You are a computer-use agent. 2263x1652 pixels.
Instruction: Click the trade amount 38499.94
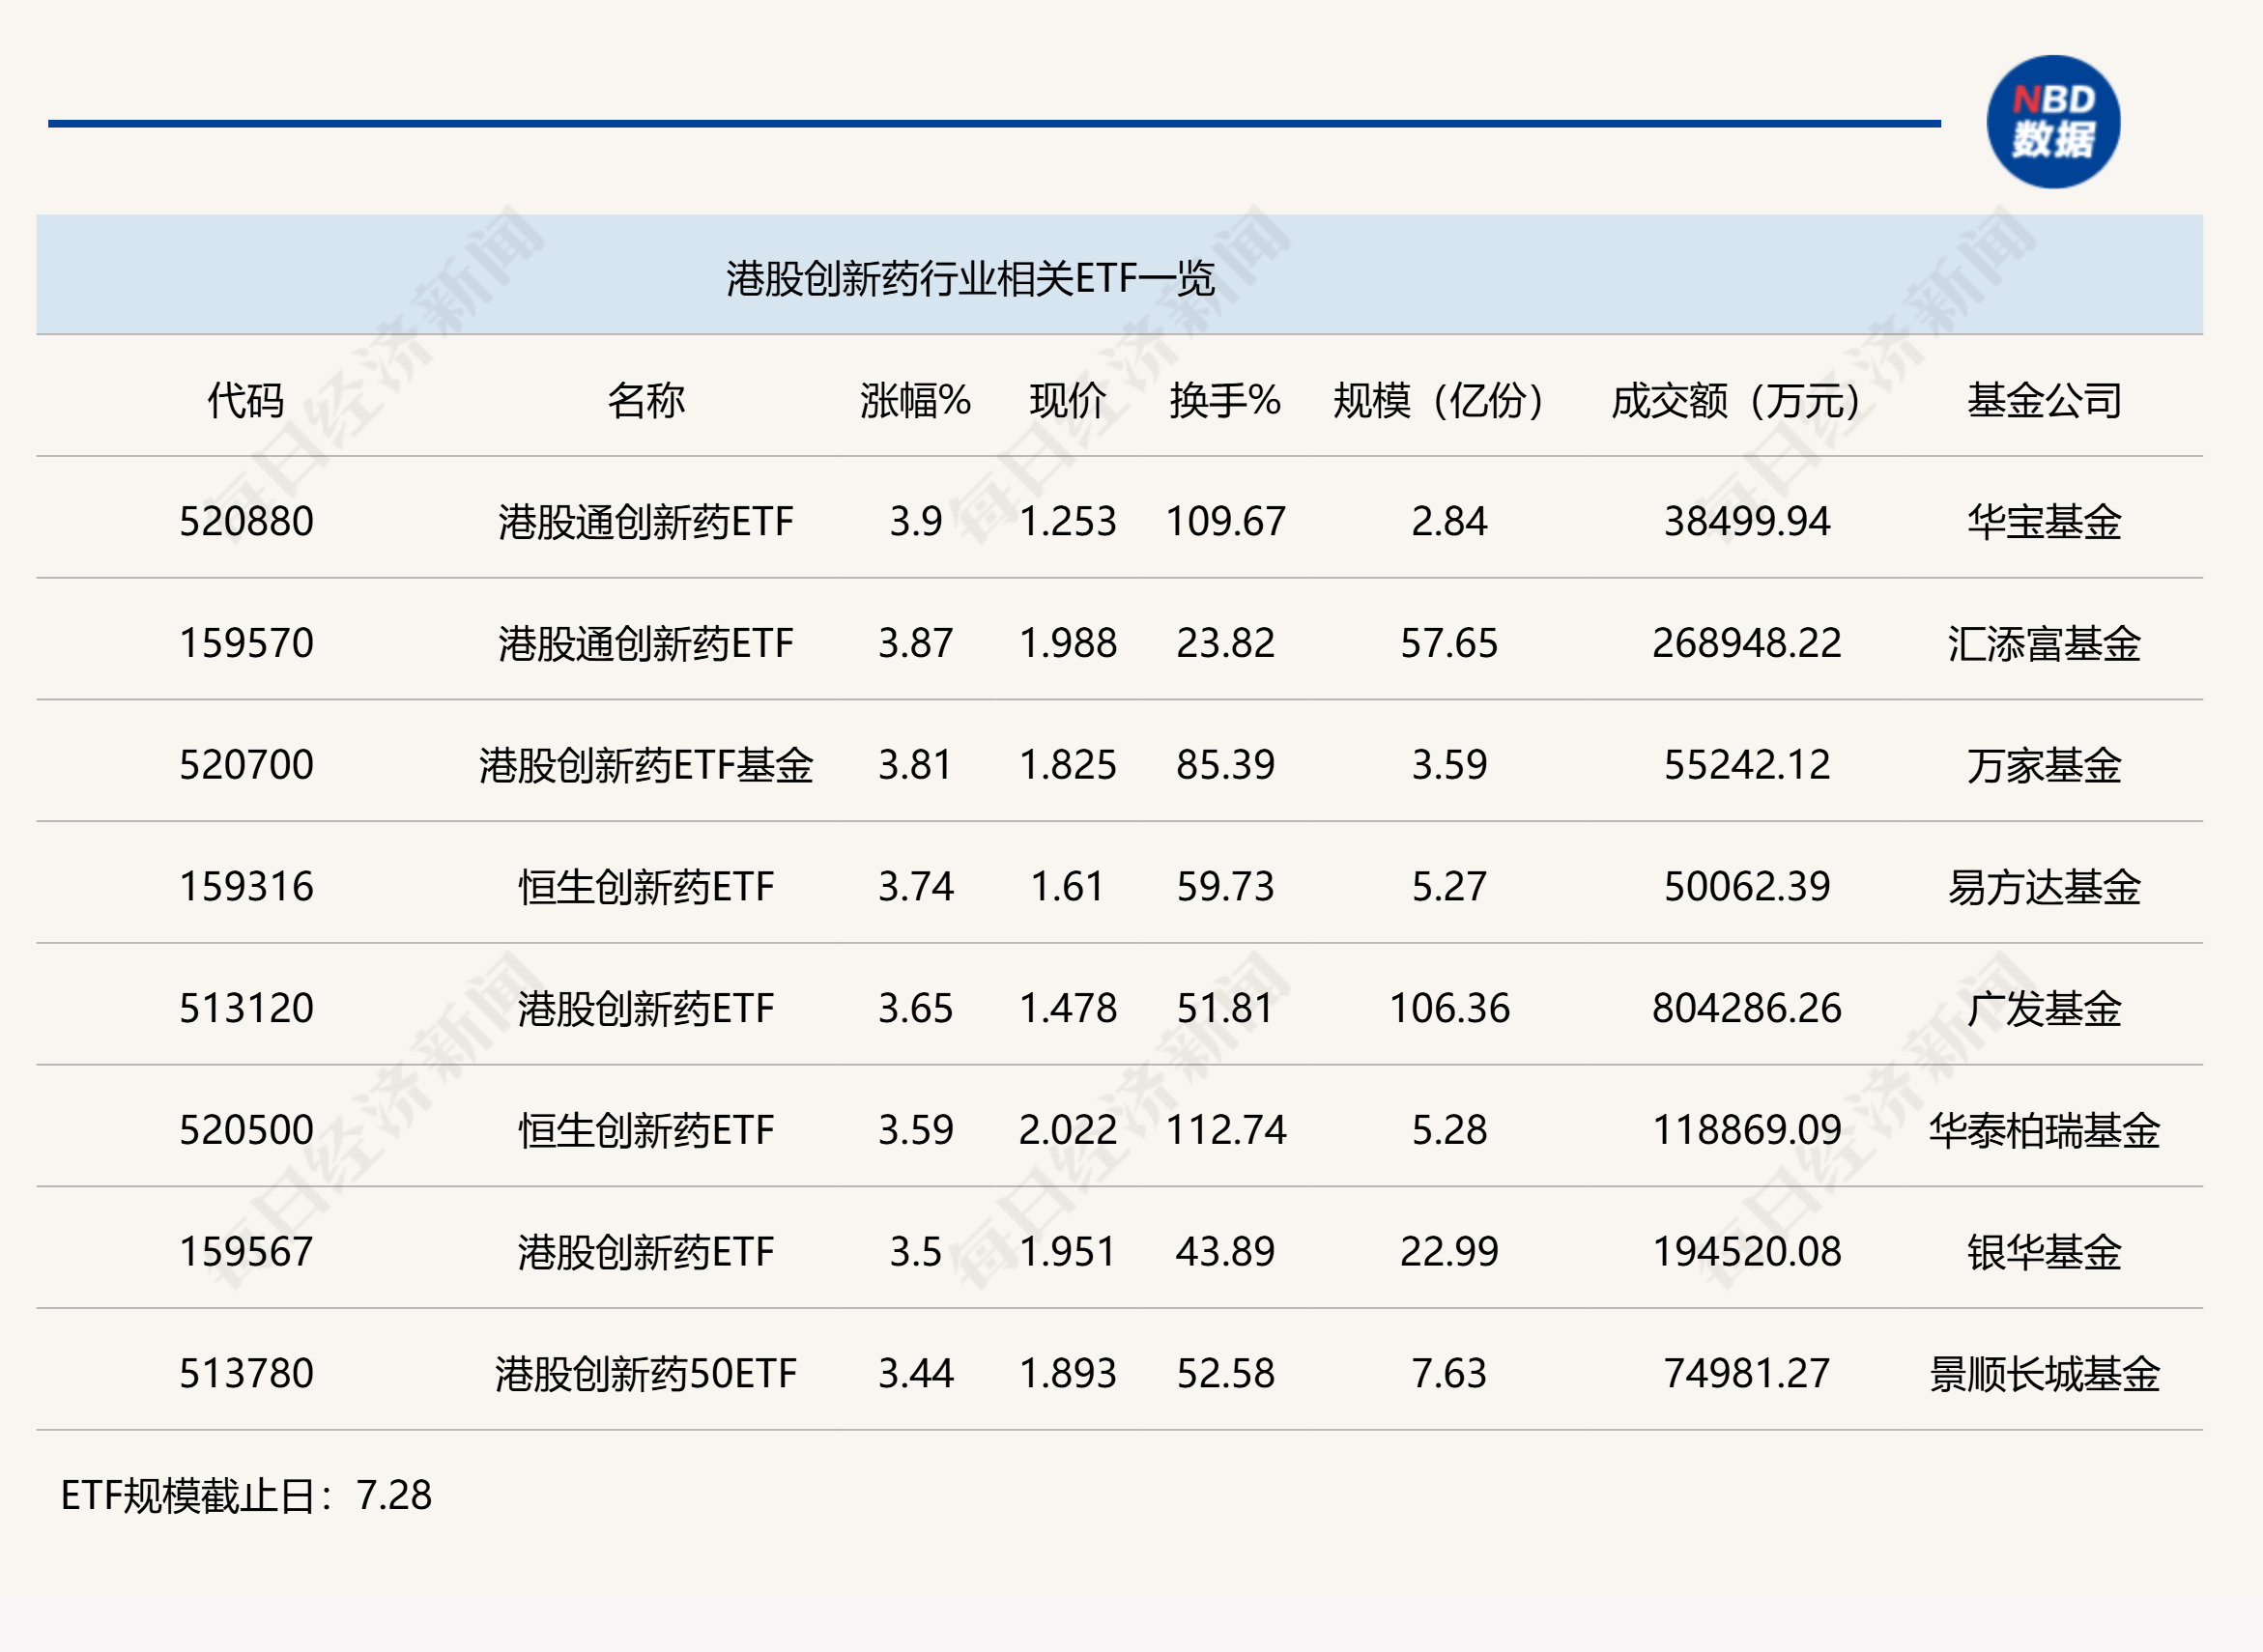click(x=1747, y=522)
